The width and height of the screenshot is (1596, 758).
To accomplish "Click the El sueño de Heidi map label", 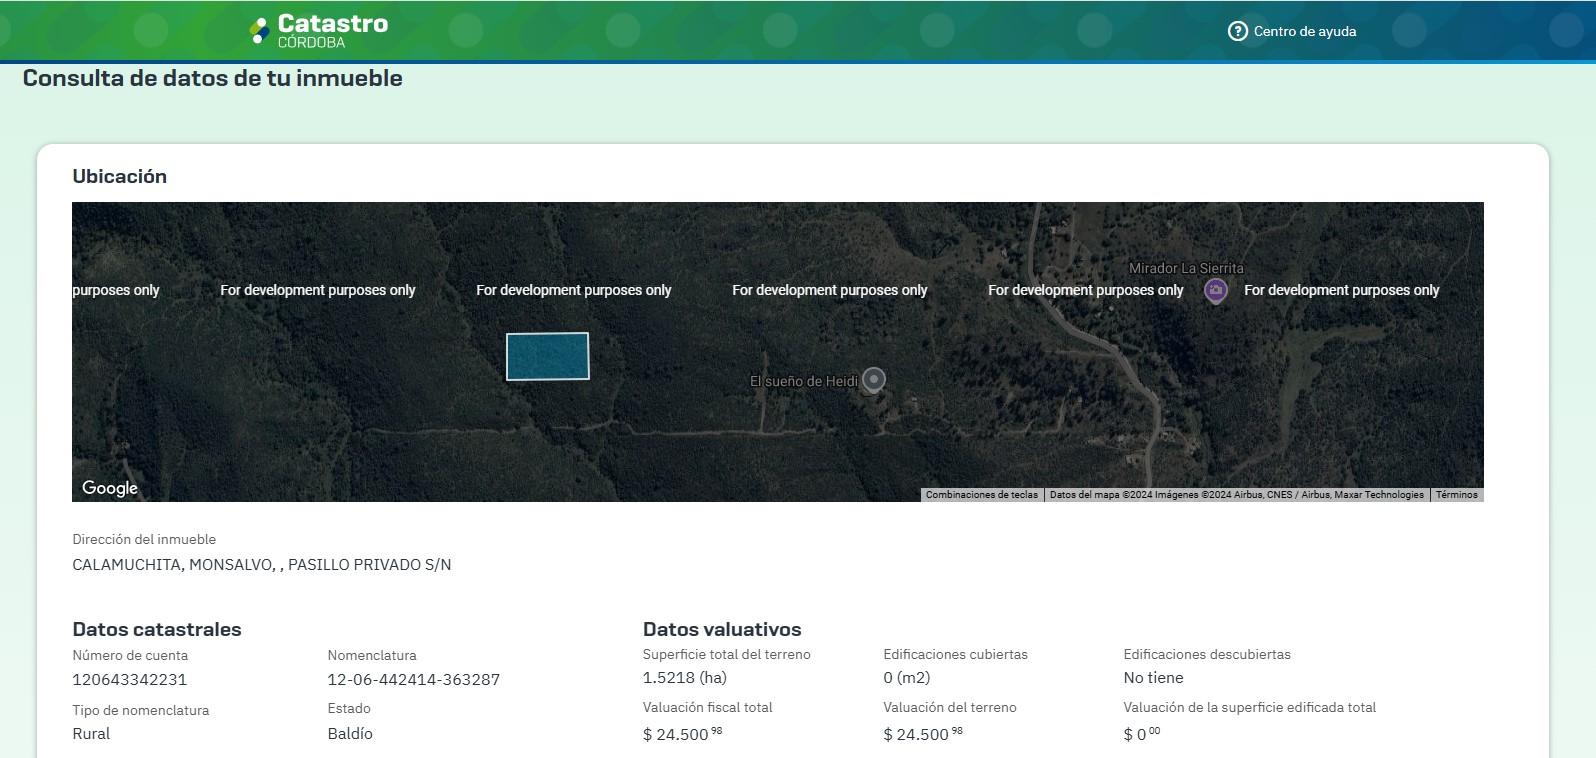I will pos(804,381).
